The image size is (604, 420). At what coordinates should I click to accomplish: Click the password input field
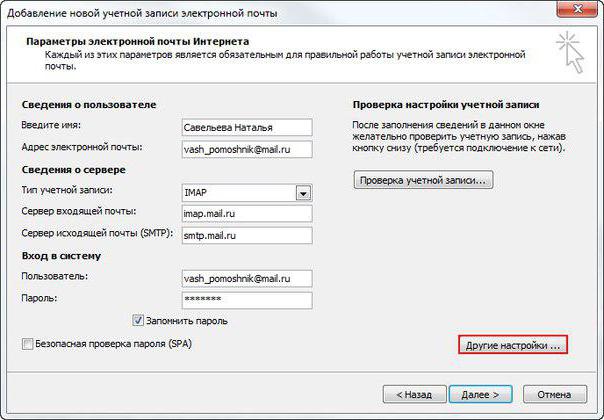[246, 299]
